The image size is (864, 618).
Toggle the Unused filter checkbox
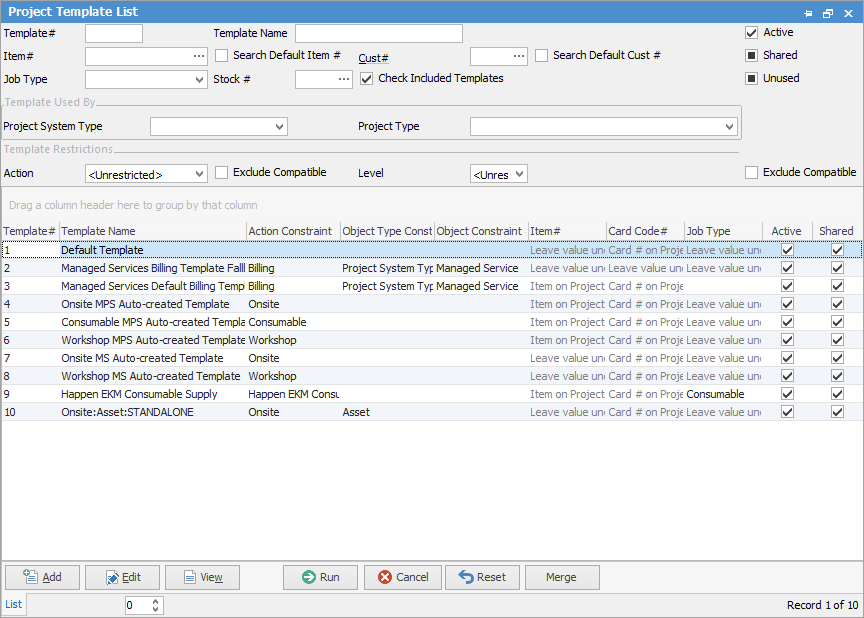pos(751,79)
